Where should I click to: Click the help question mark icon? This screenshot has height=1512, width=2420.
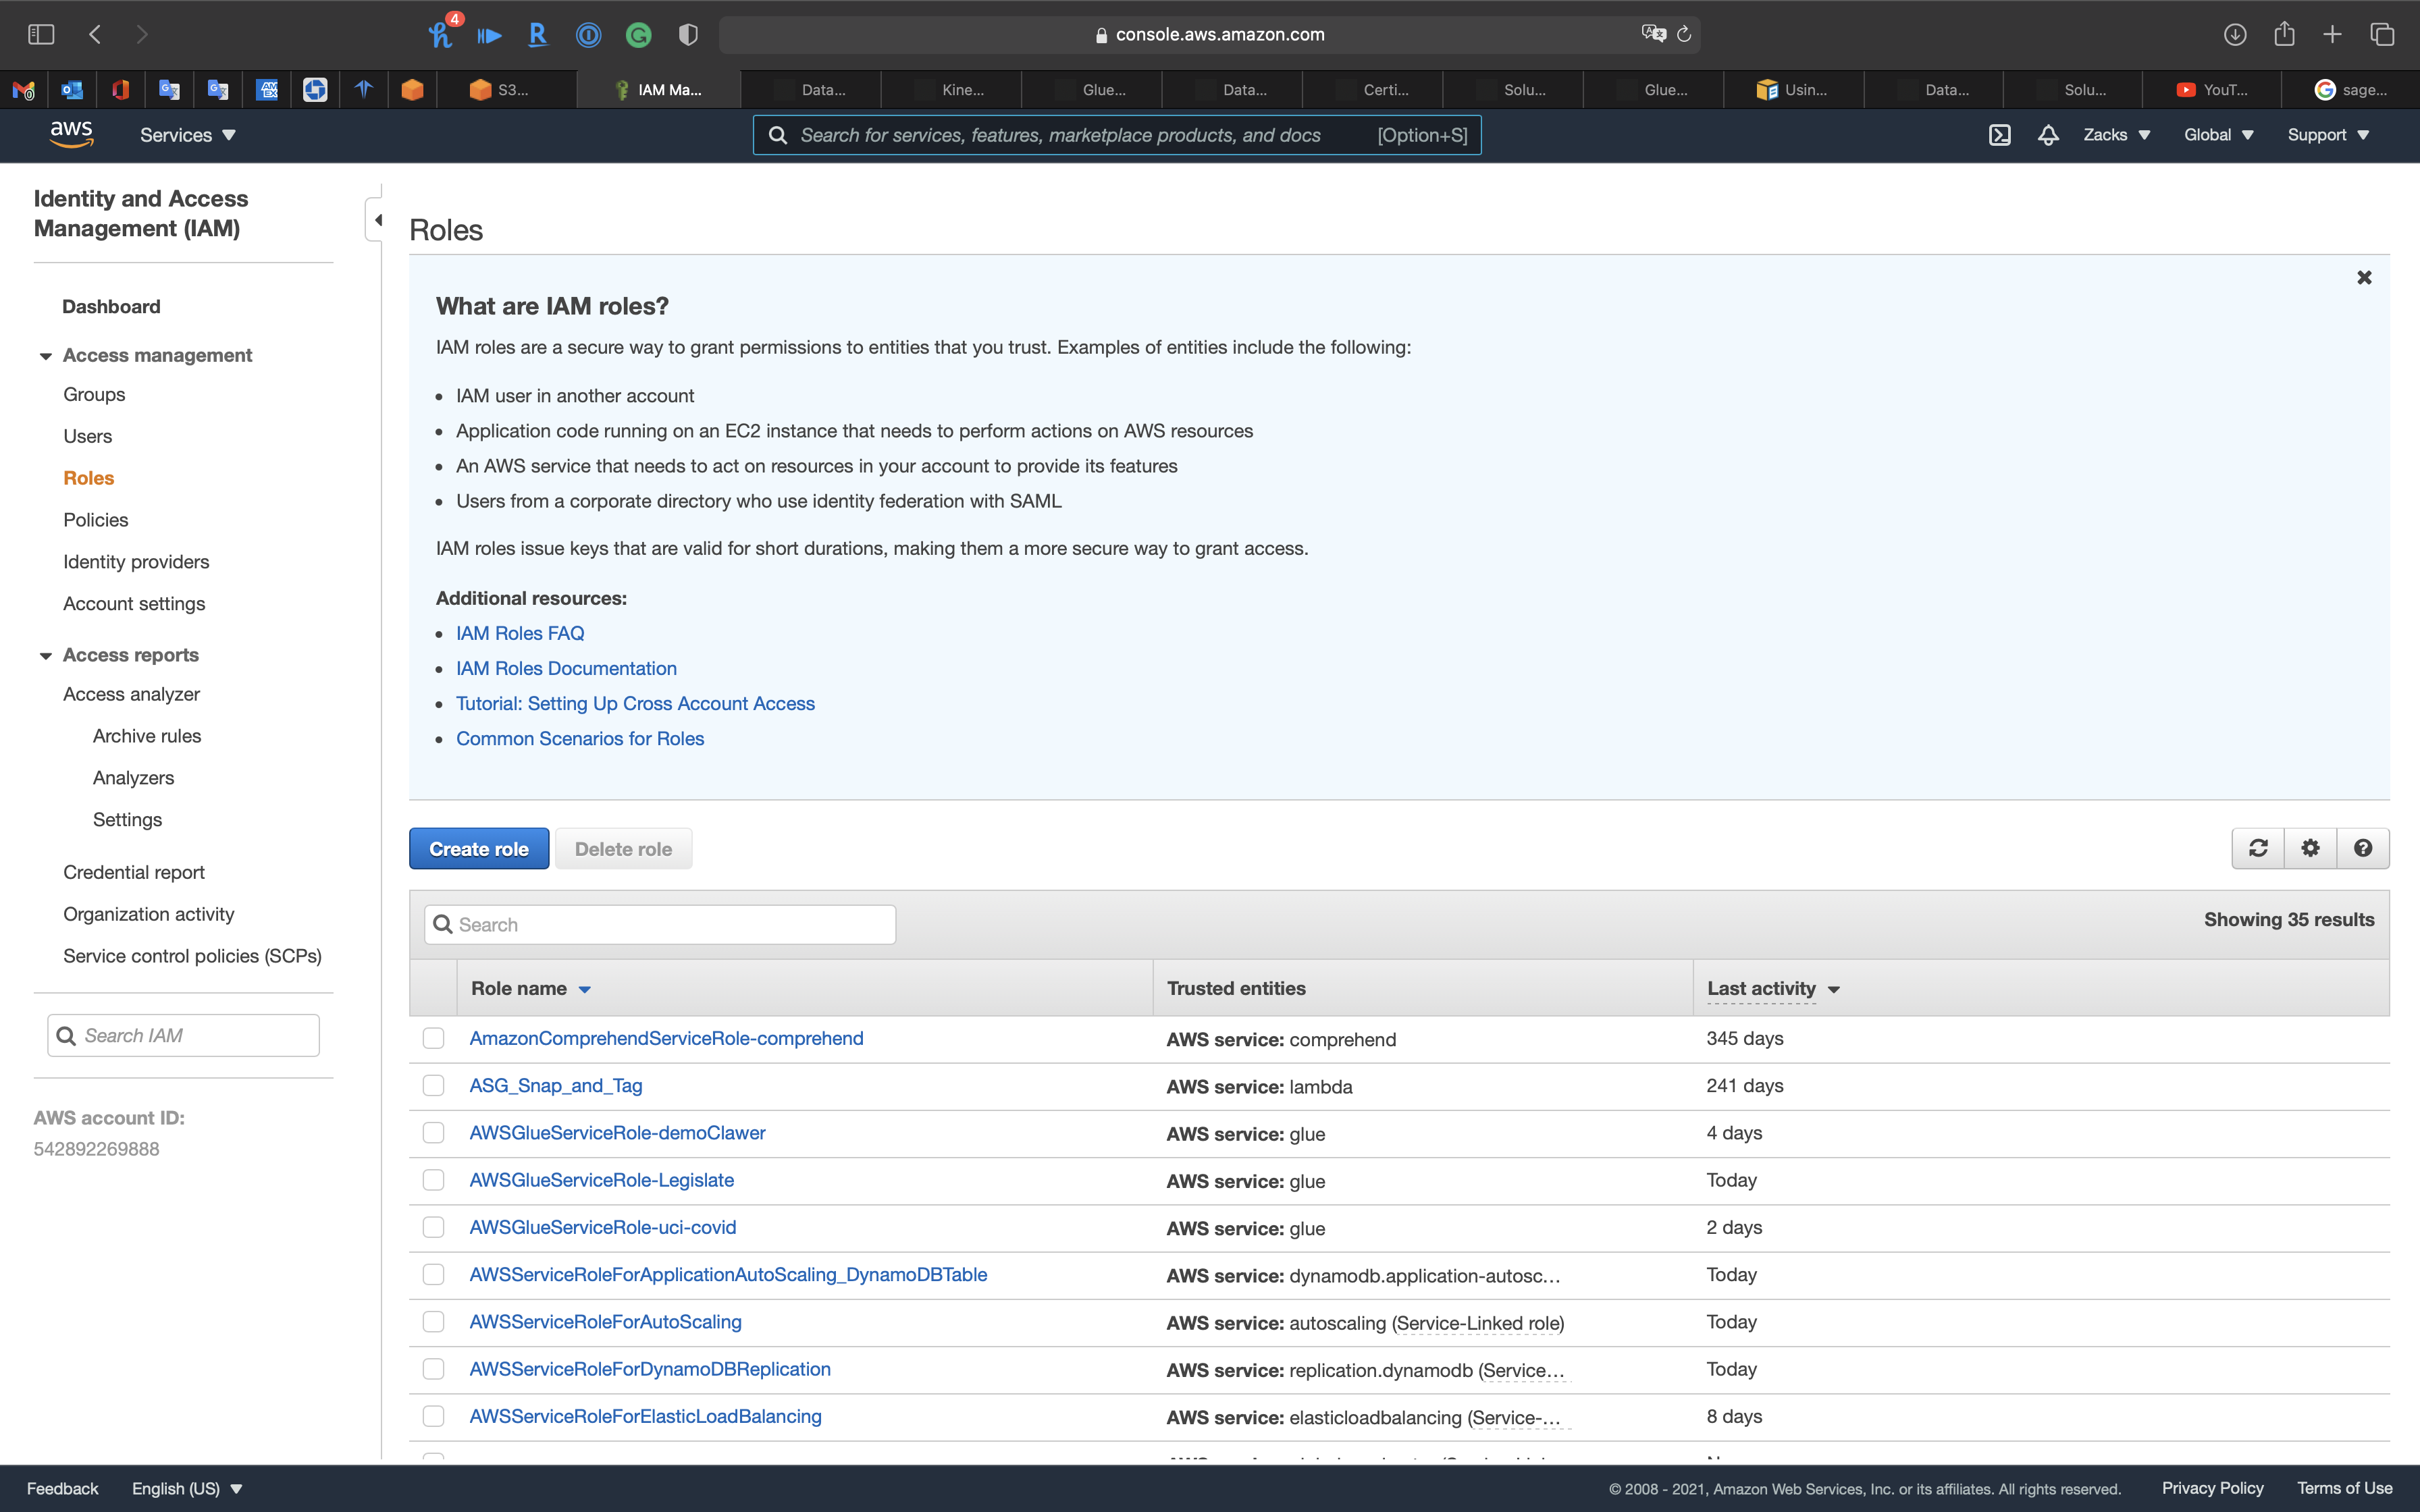2363,848
